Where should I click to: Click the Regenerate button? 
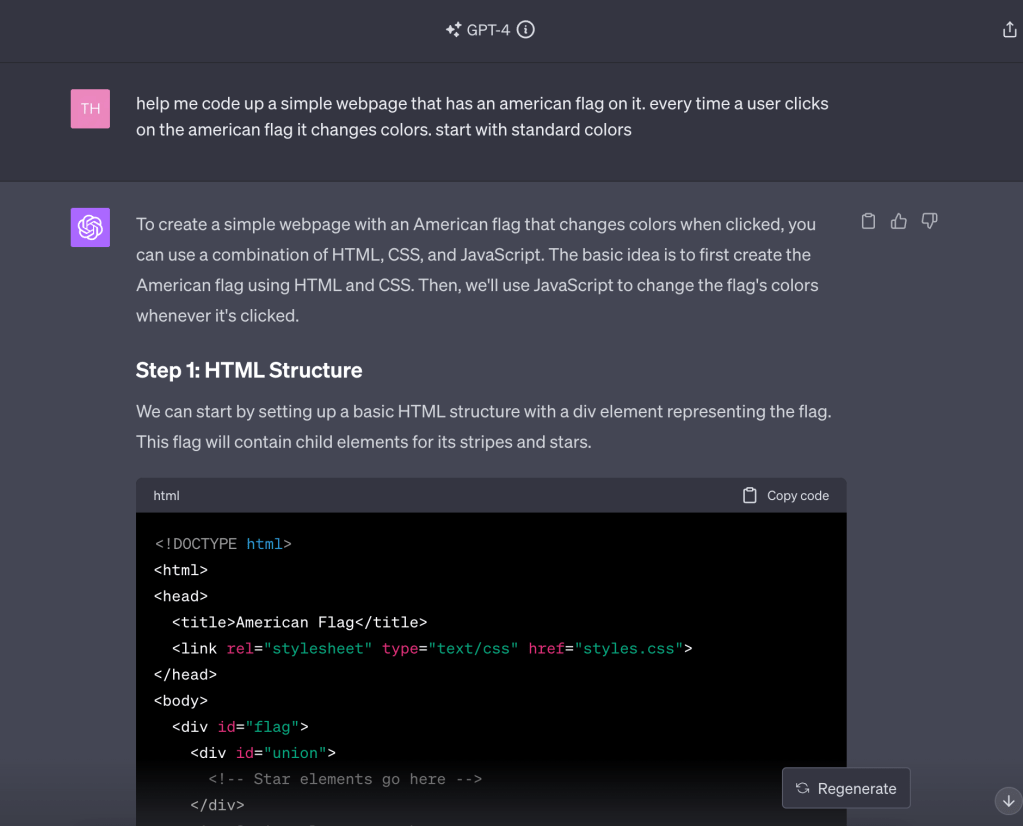(x=846, y=788)
